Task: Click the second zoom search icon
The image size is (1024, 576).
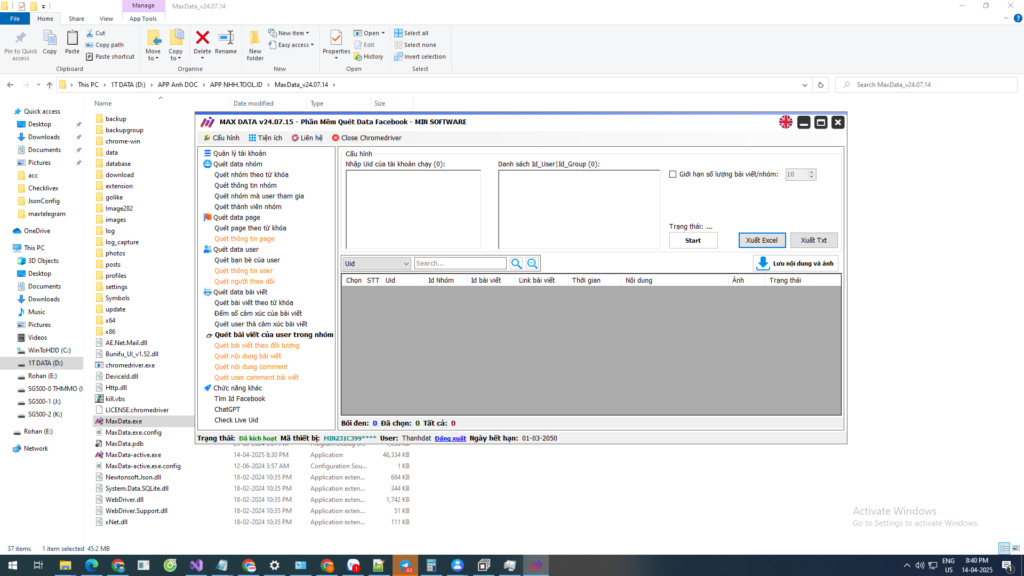Action: [x=533, y=263]
